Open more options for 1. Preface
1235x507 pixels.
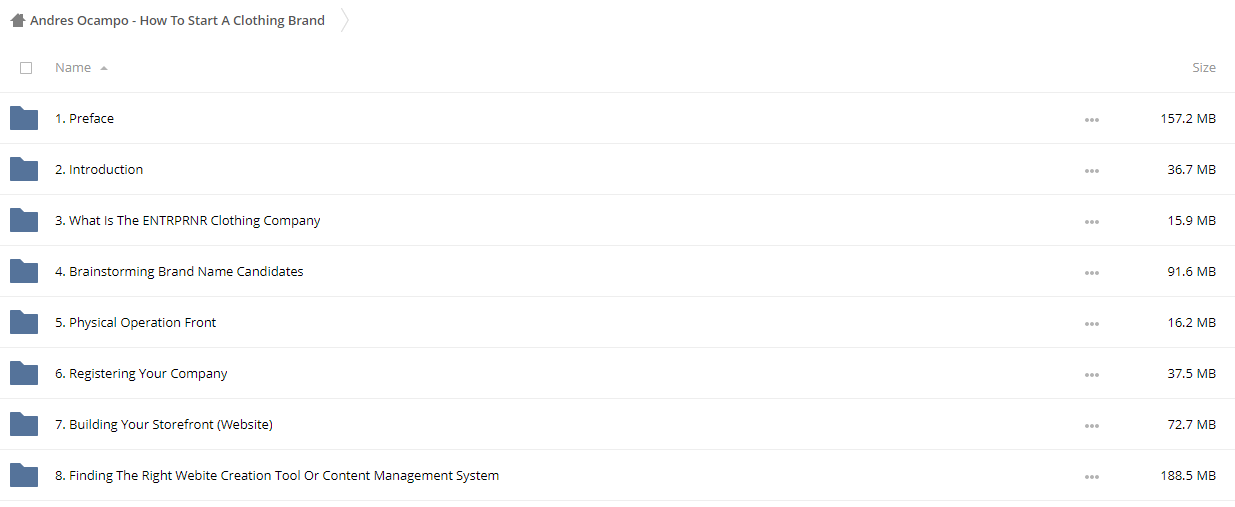click(x=1091, y=120)
